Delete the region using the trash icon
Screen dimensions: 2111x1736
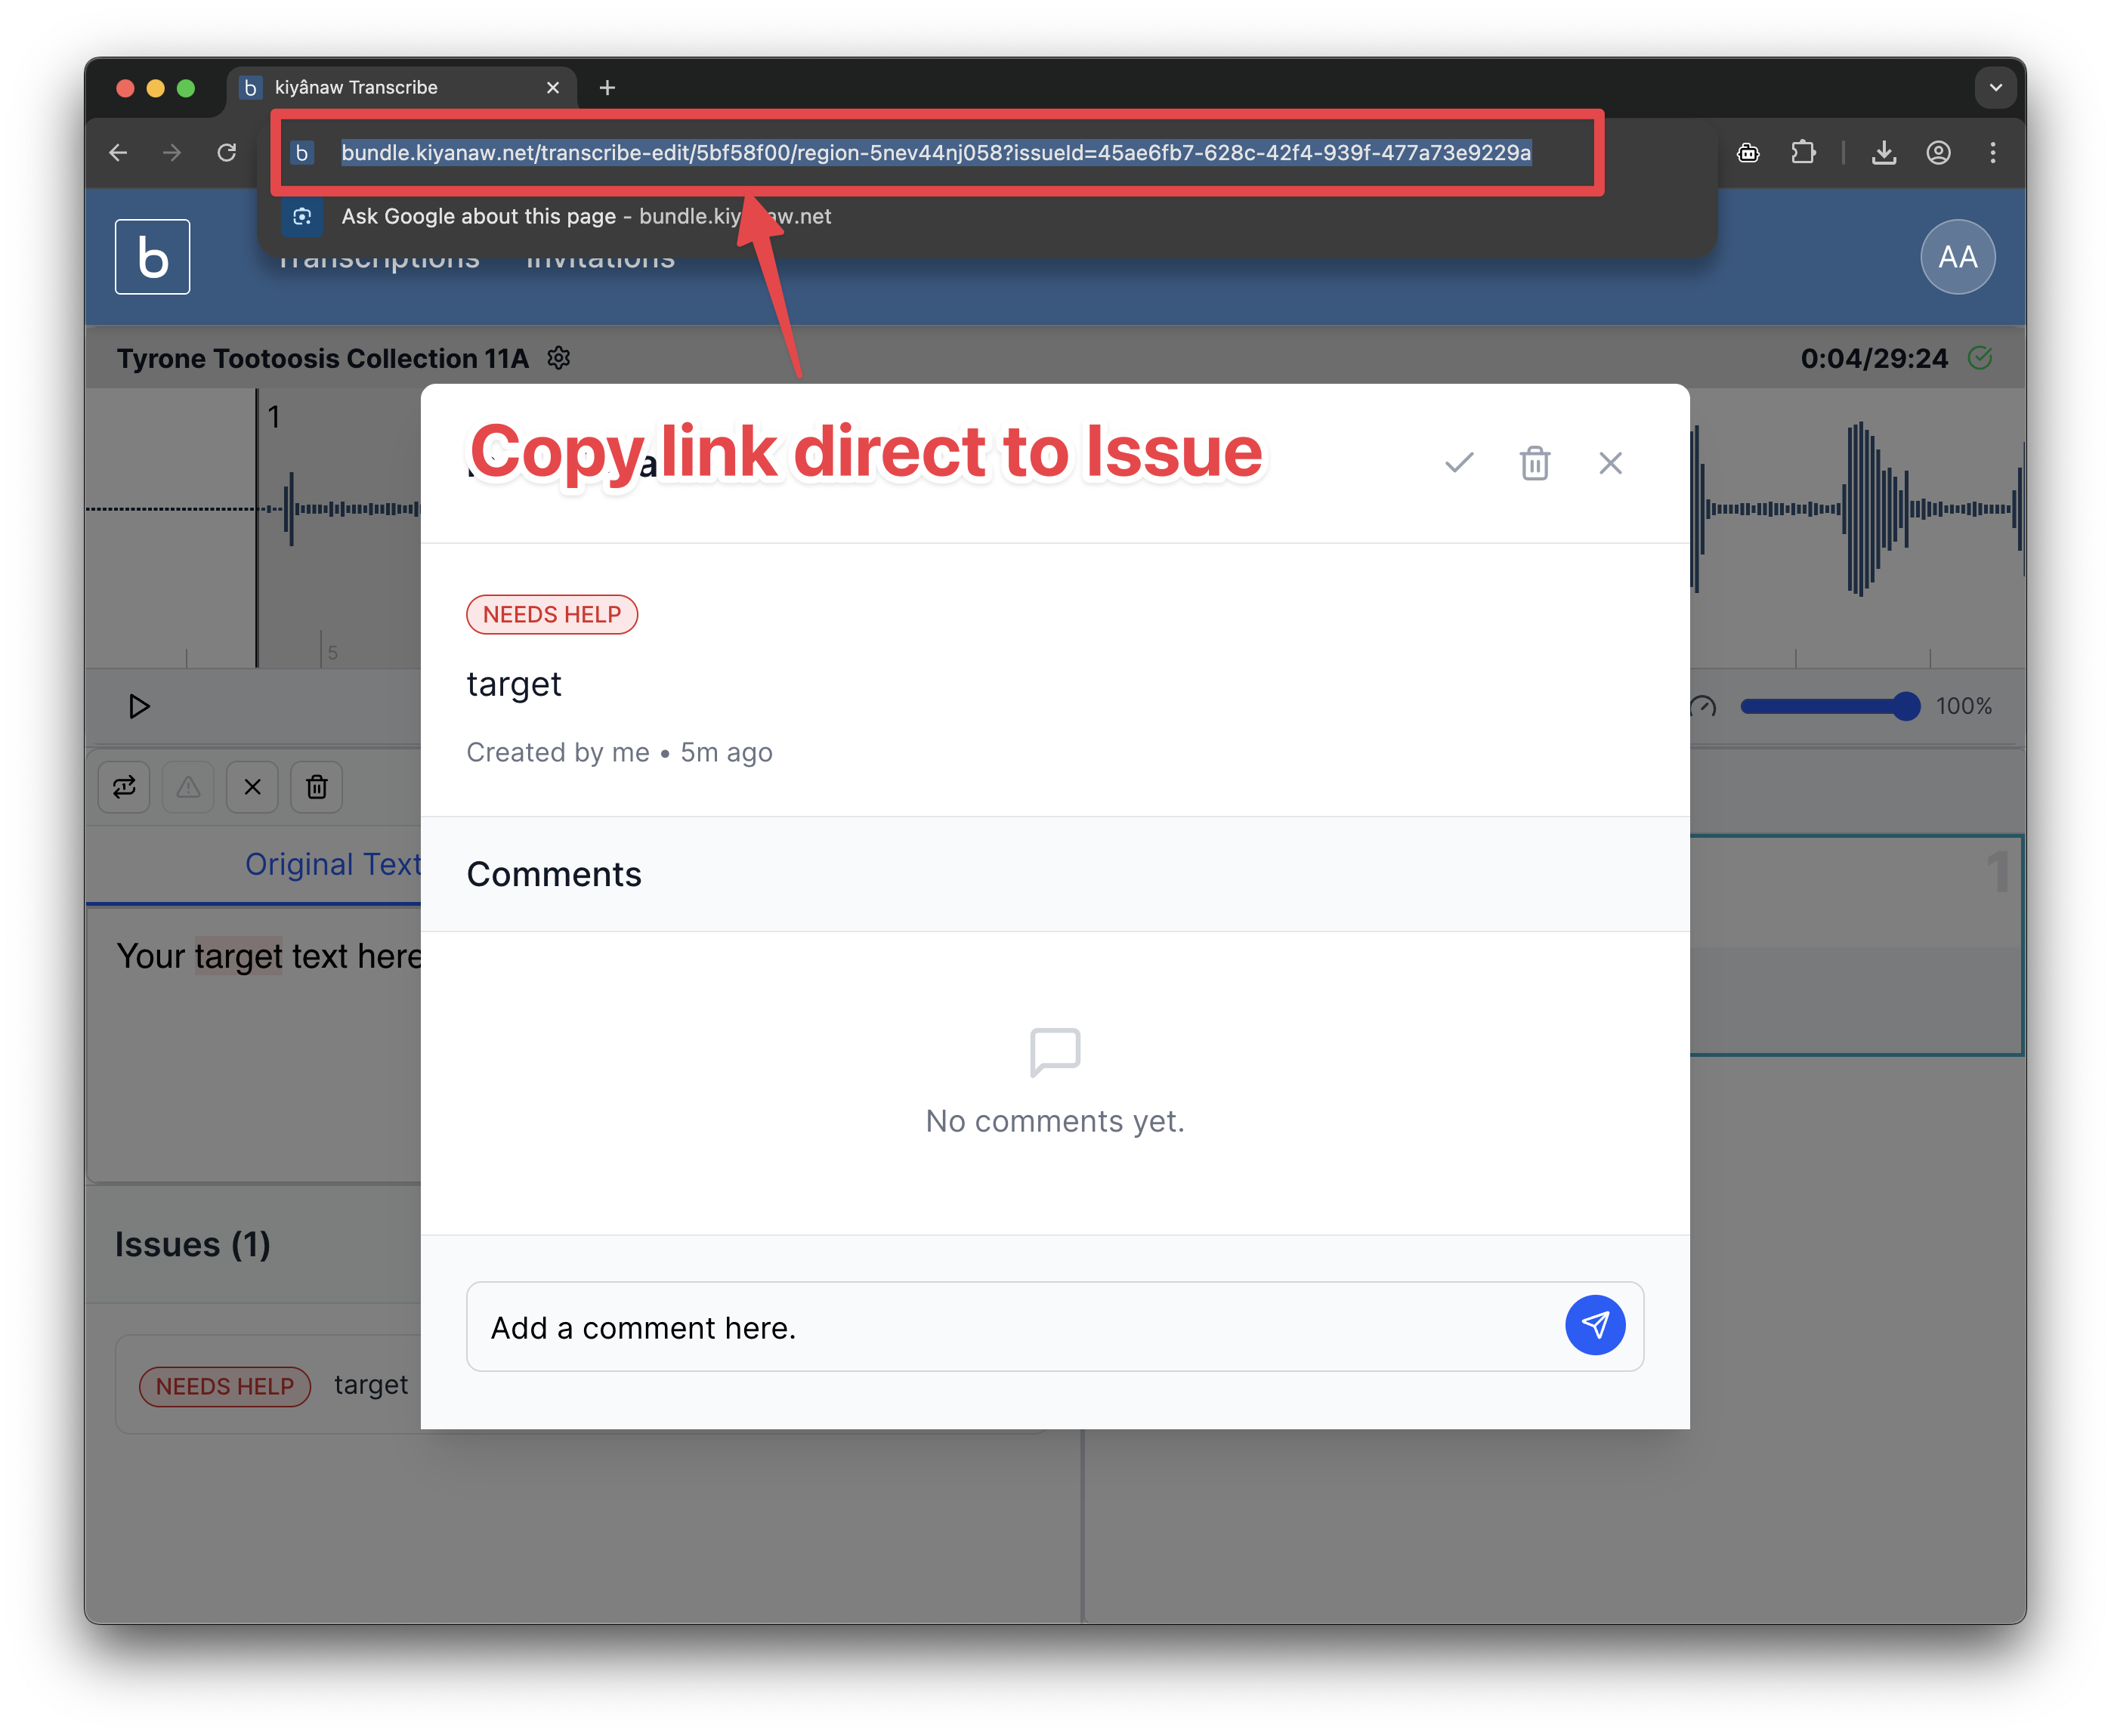(316, 787)
